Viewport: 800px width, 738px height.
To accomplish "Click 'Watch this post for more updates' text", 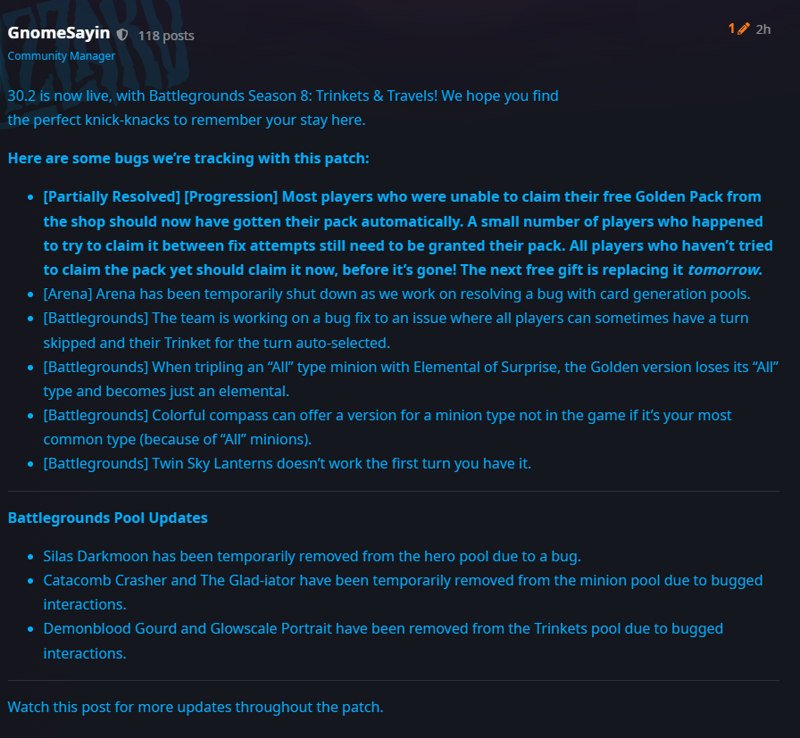I will click(x=195, y=707).
